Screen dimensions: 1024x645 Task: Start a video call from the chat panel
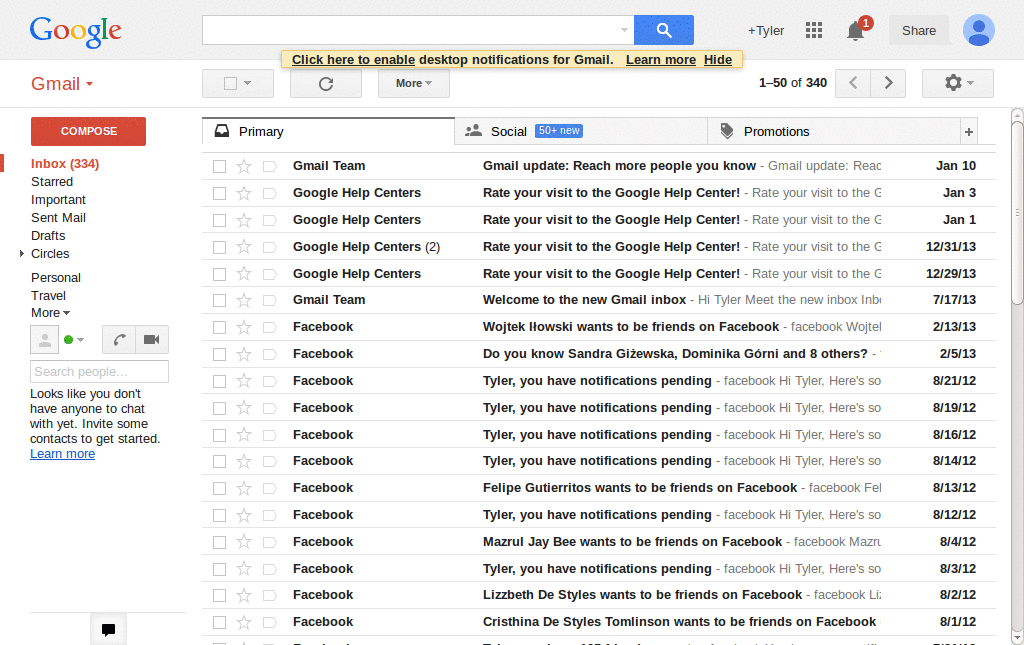click(151, 339)
